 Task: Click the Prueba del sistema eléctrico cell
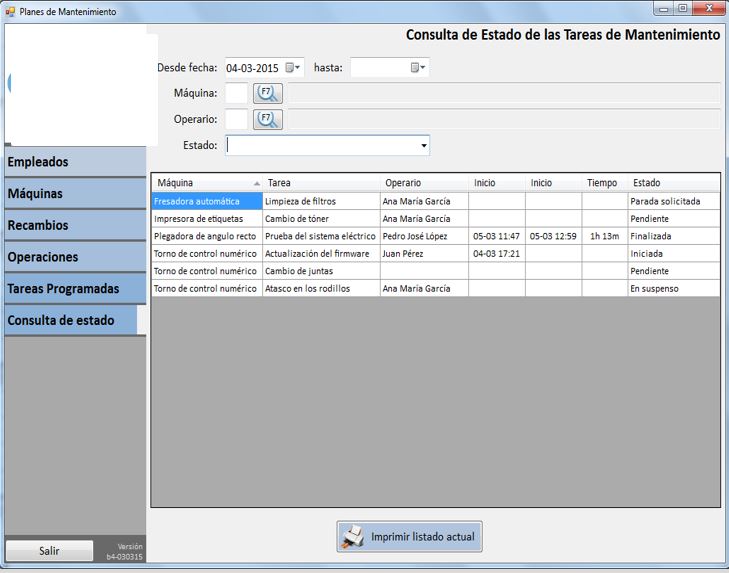(x=321, y=236)
